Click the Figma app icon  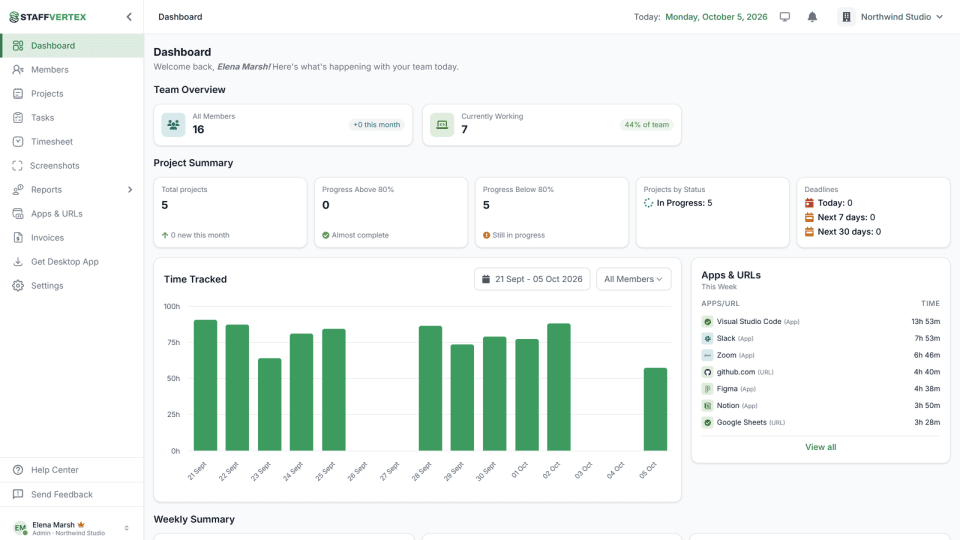click(707, 389)
